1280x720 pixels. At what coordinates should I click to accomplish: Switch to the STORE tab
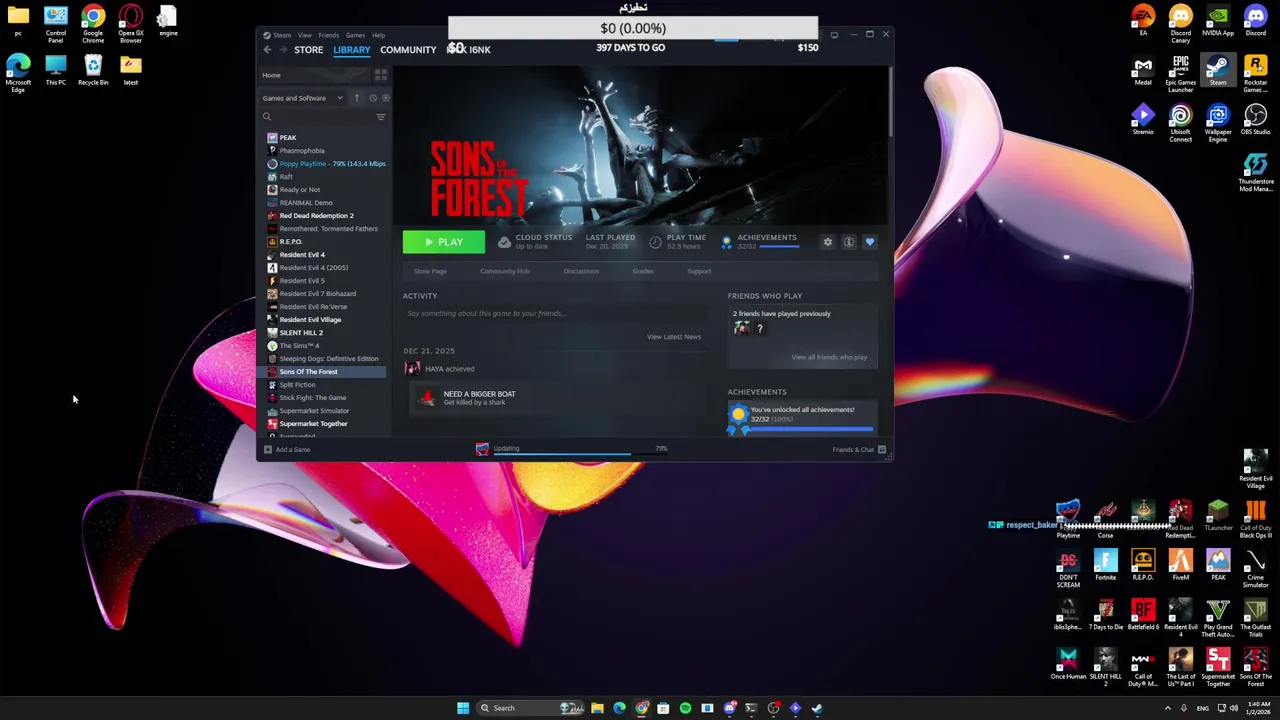click(308, 50)
